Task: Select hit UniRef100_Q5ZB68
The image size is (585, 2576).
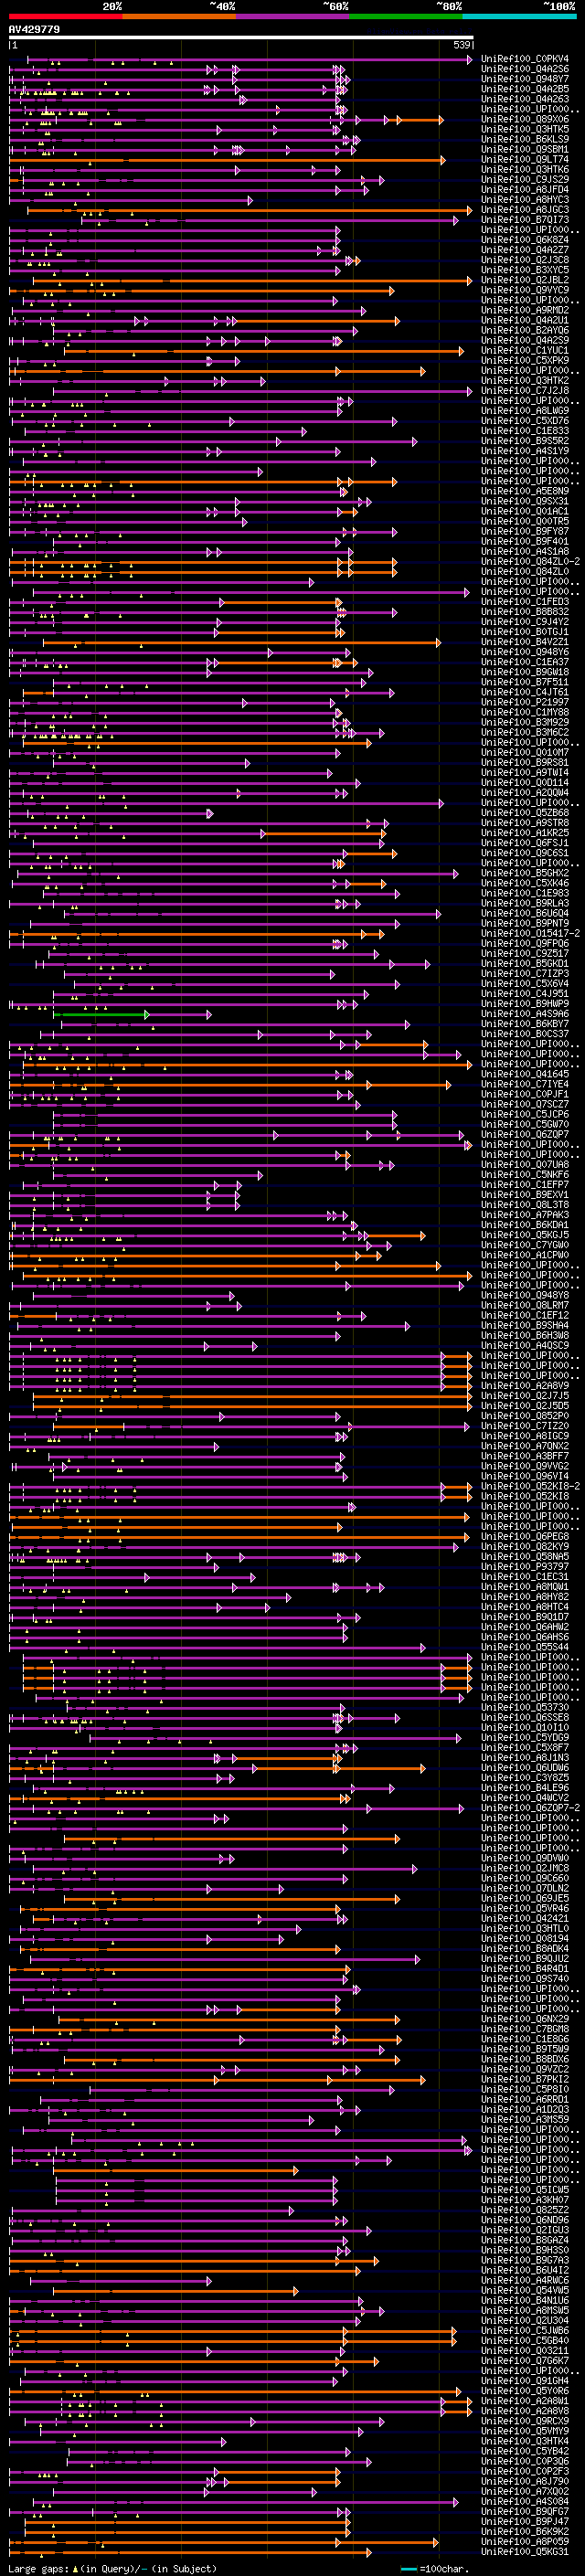Action: tap(525, 813)
